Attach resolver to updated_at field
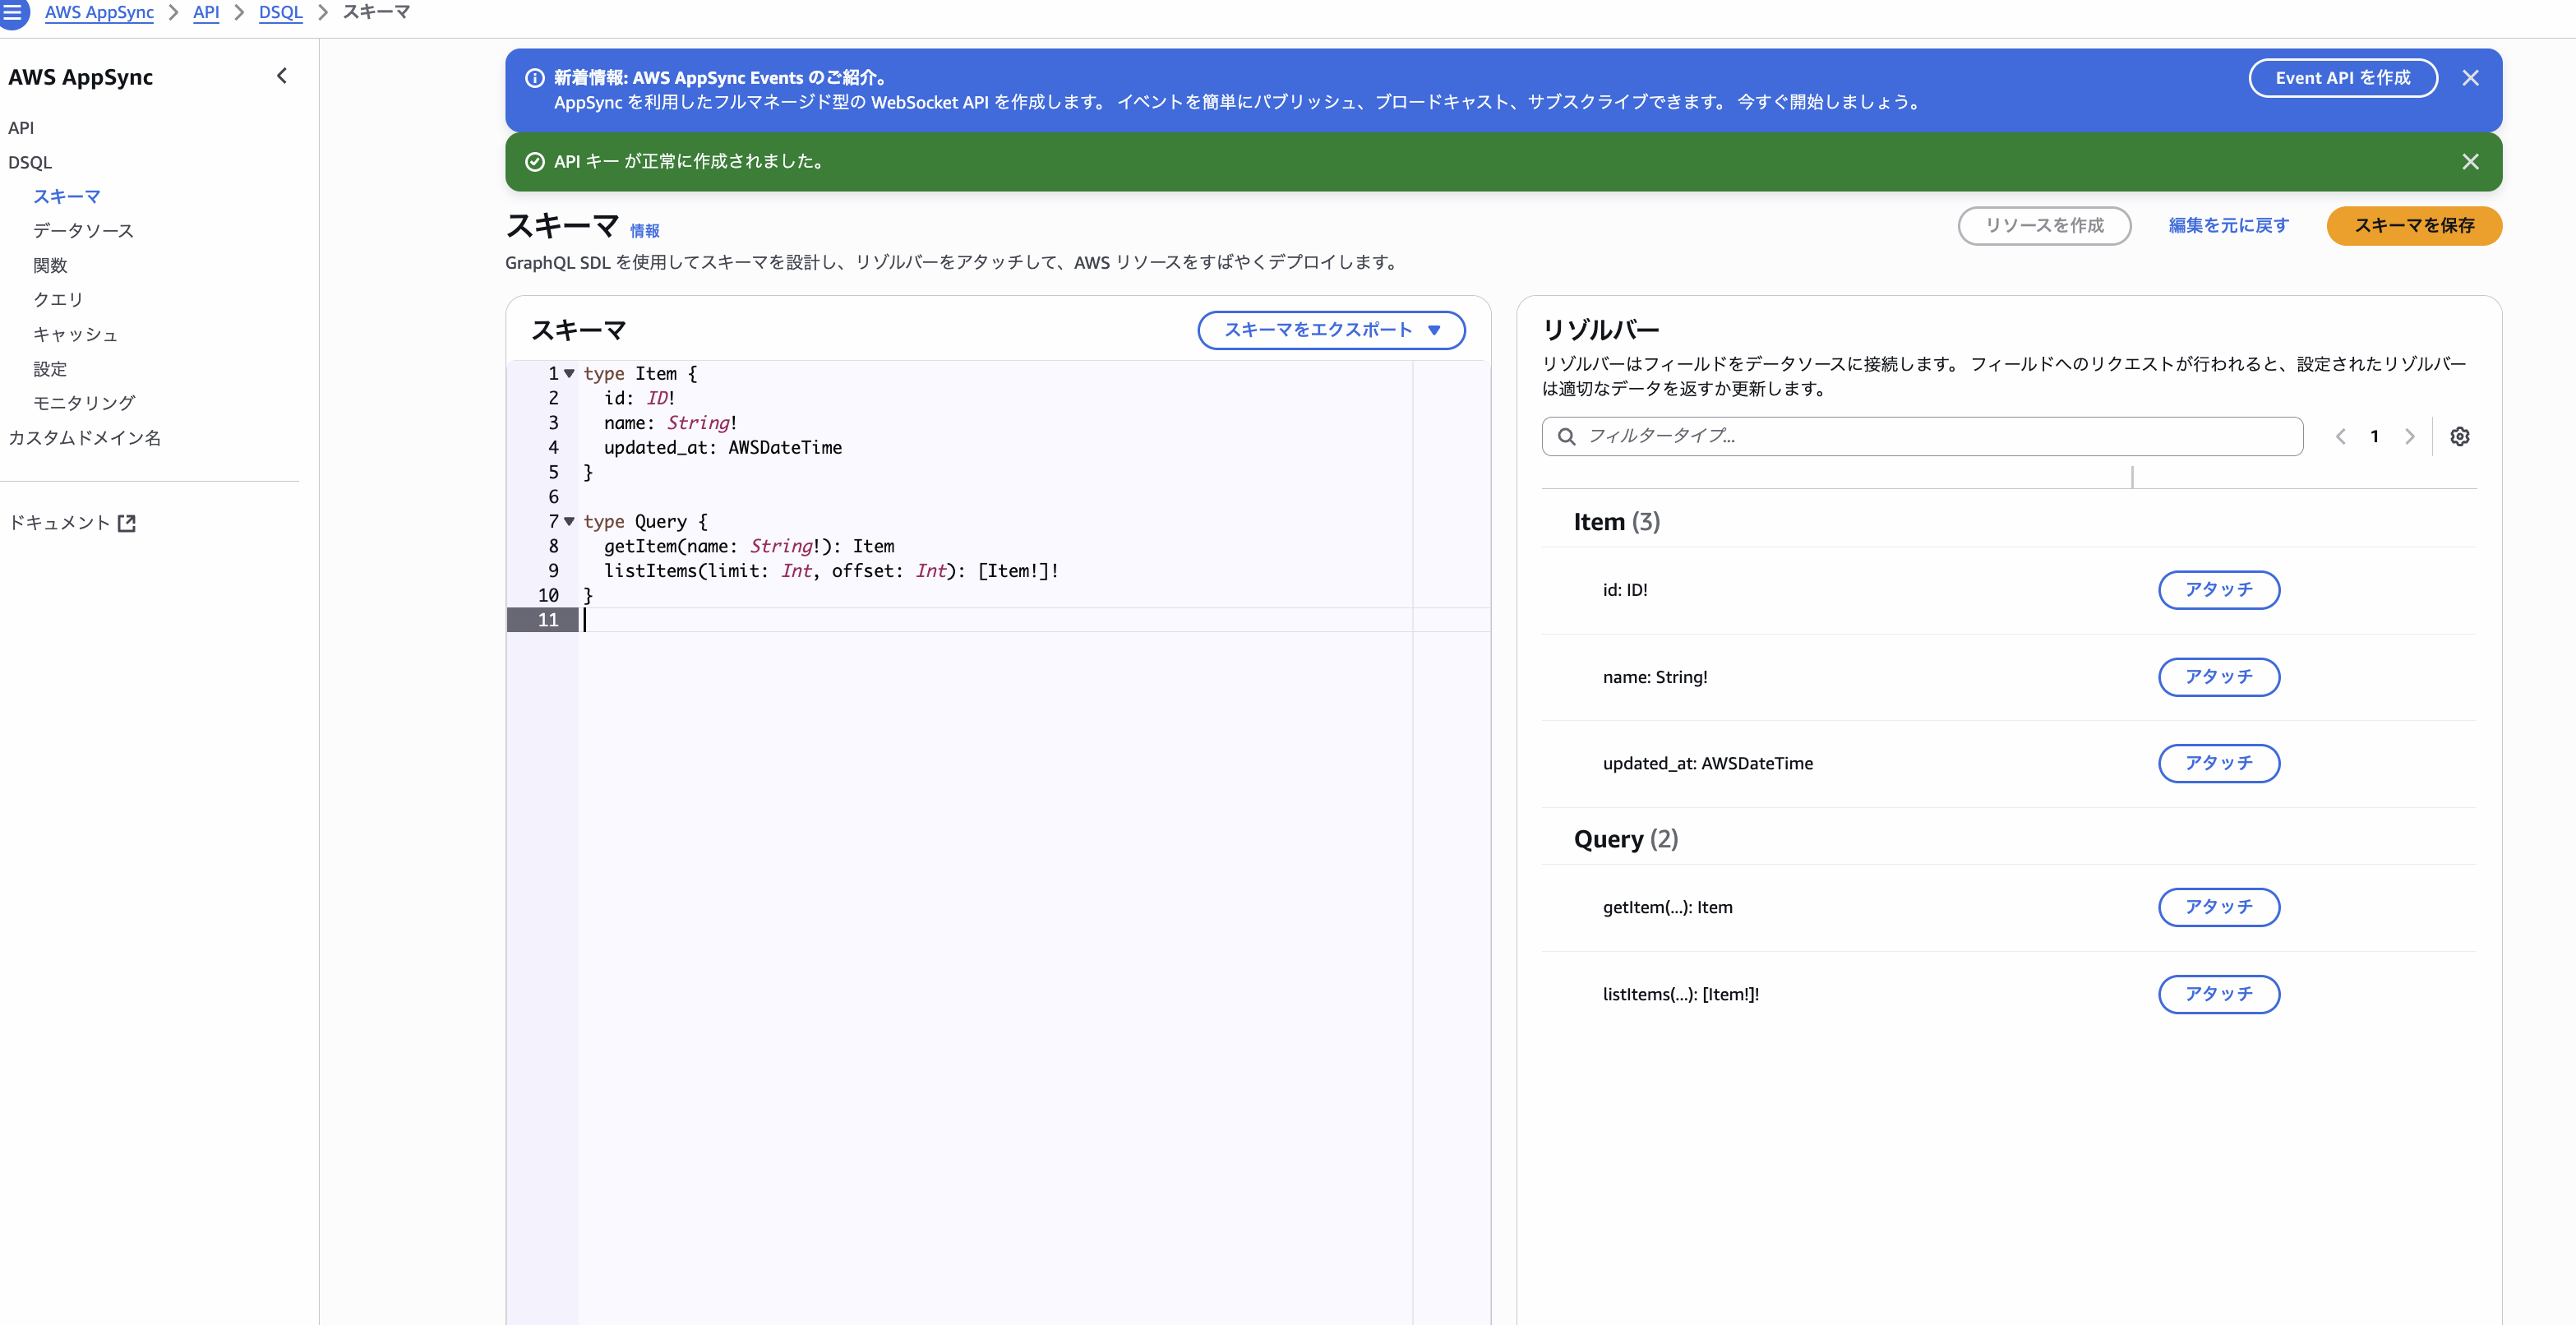The width and height of the screenshot is (2576, 1325). (2218, 763)
